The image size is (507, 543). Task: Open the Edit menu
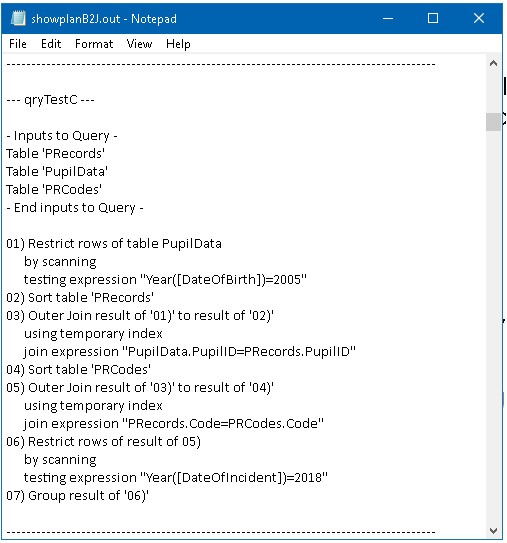[51, 44]
